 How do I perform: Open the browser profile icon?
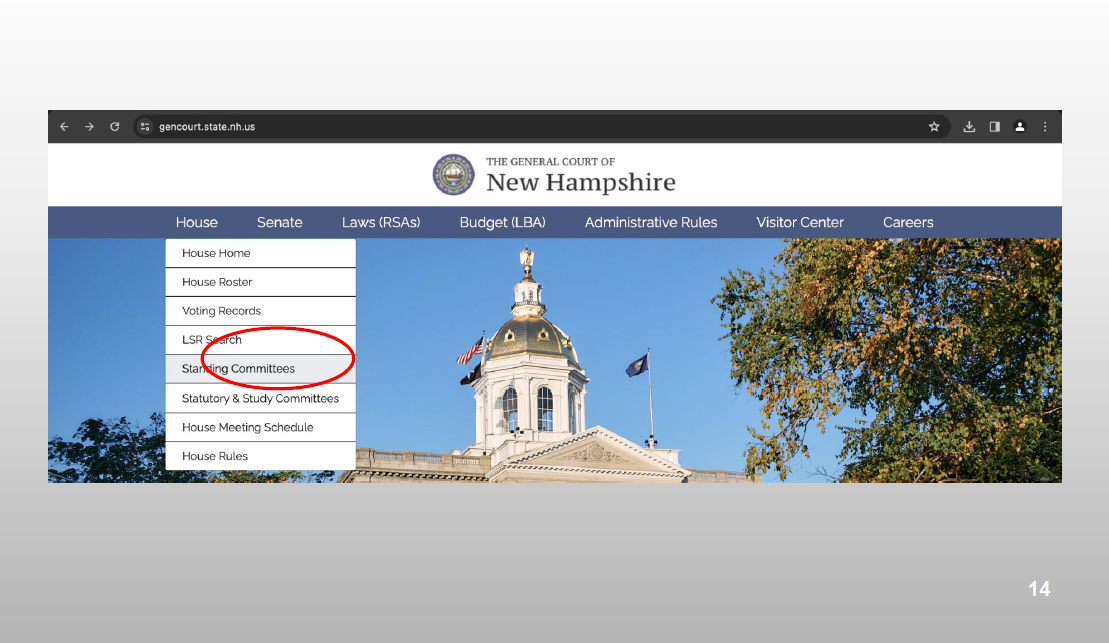(x=1020, y=127)
